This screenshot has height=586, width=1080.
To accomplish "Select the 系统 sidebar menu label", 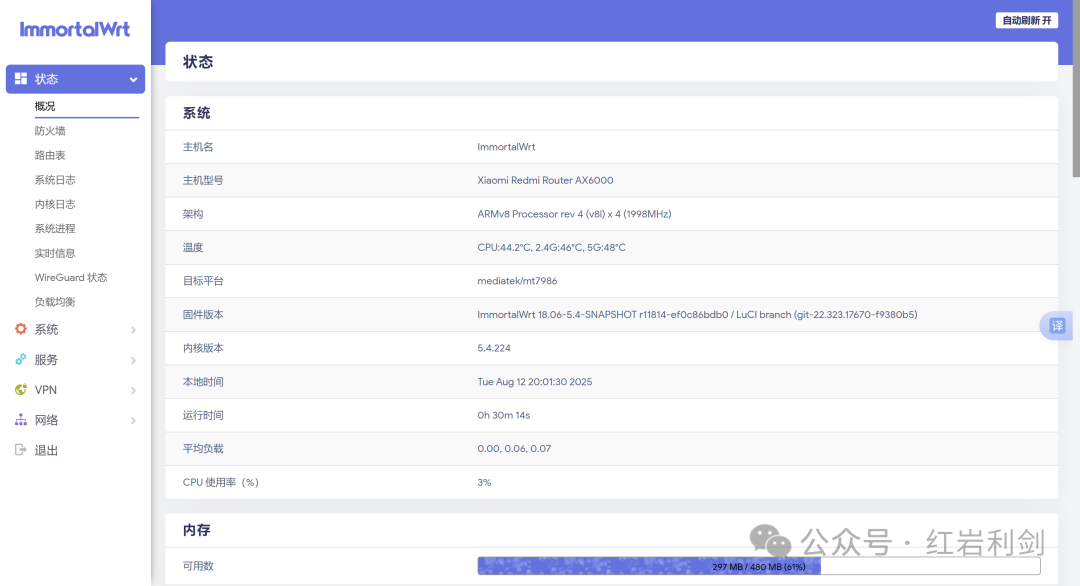I will tap(46, 330).
